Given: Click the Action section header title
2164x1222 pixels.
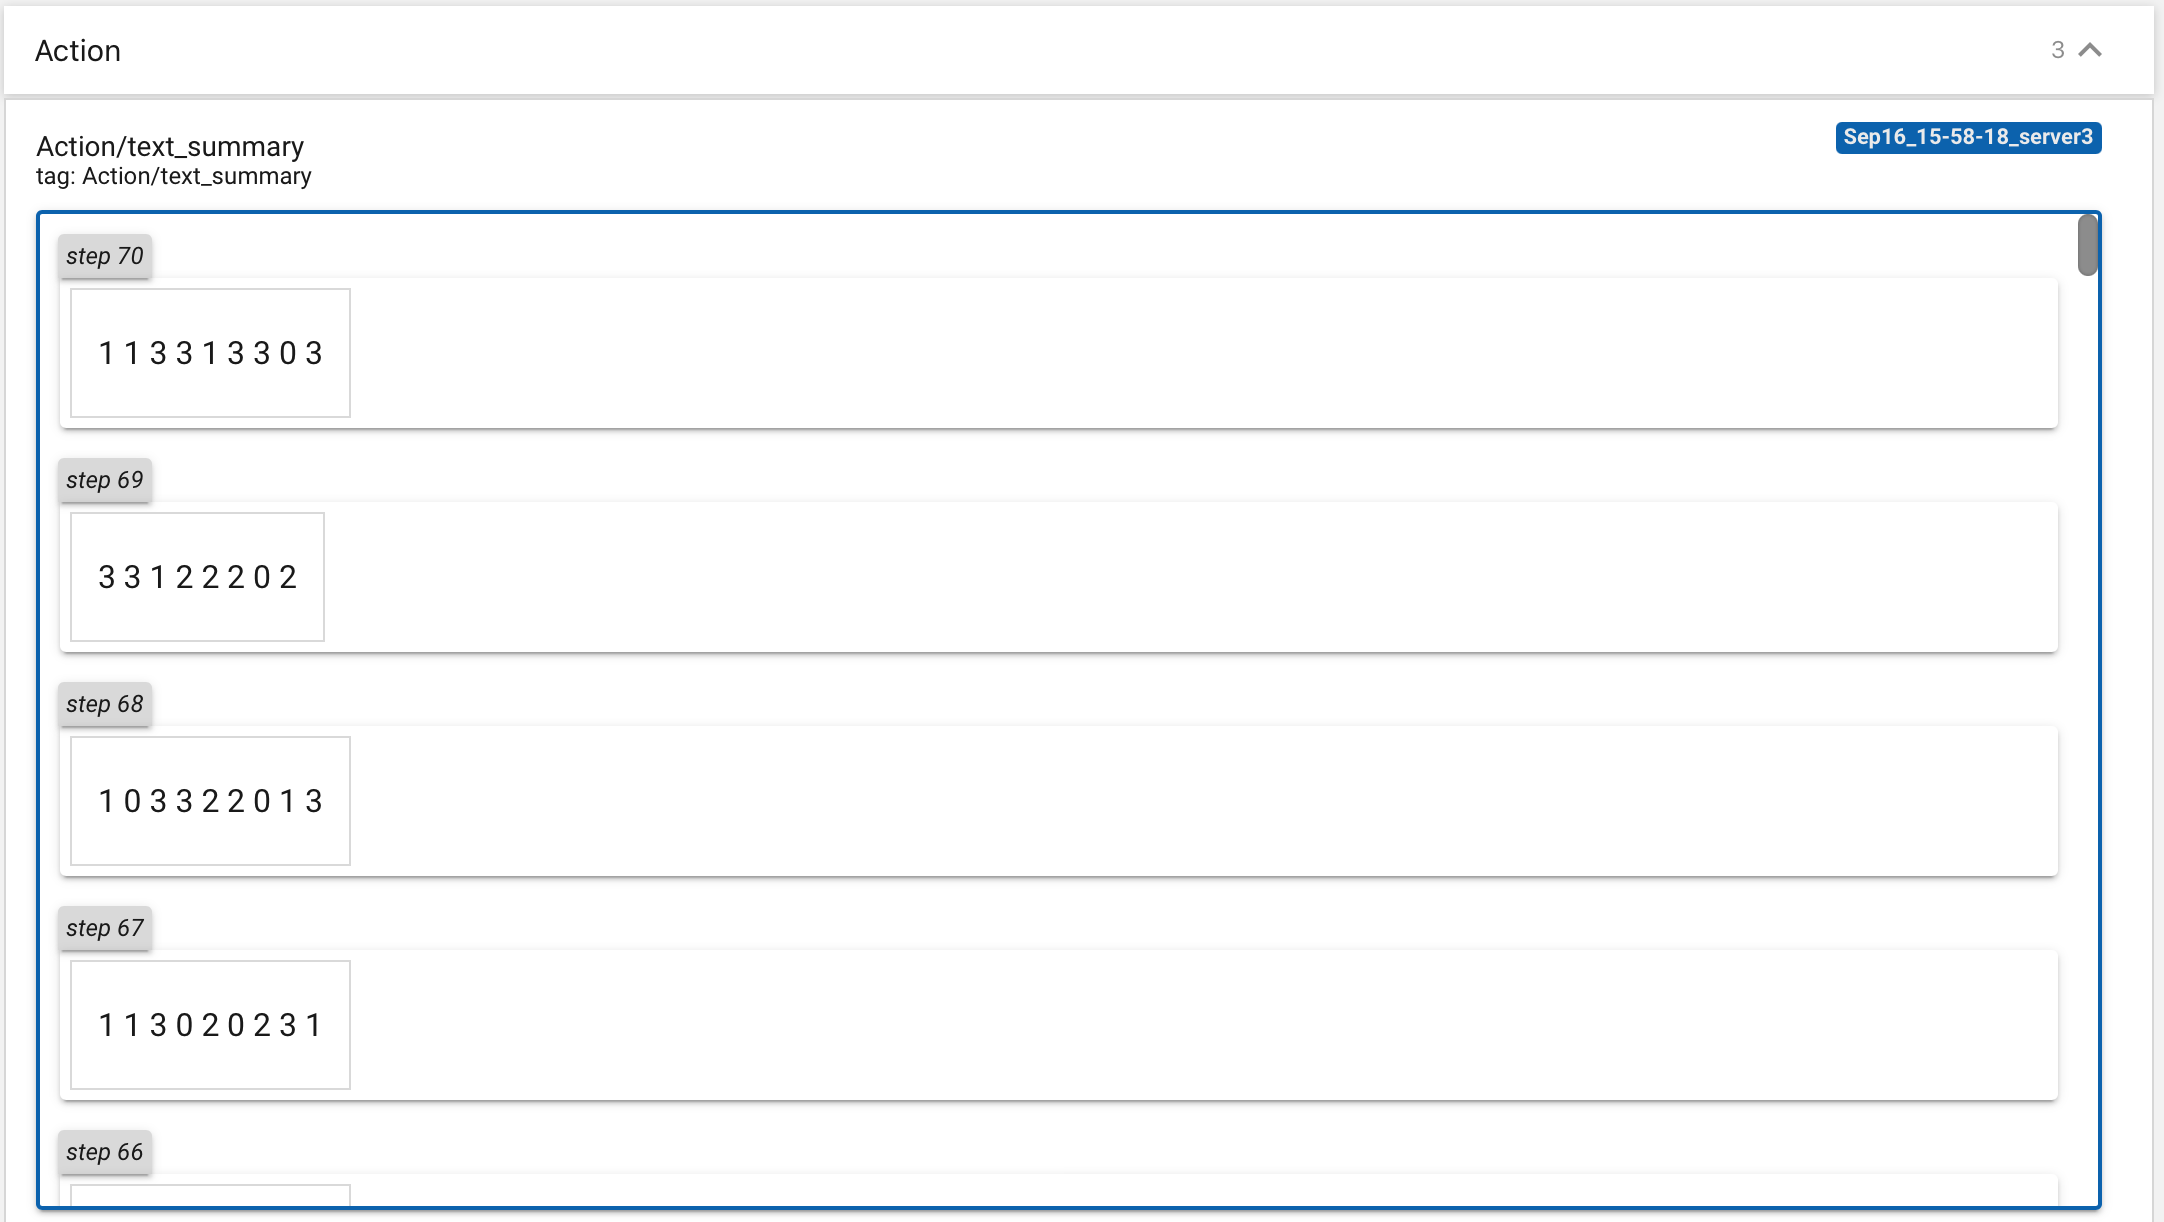Looking at the screenshot, I should coord(78,51).
